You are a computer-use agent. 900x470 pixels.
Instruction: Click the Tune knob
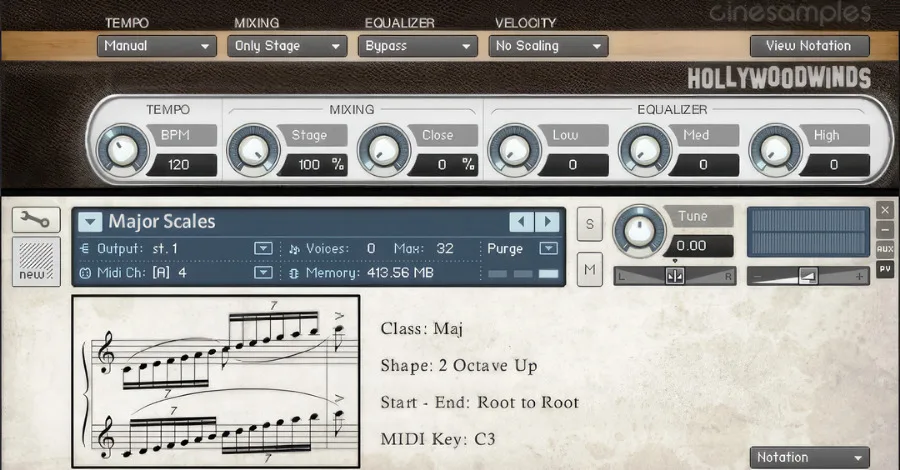[639, 231]
